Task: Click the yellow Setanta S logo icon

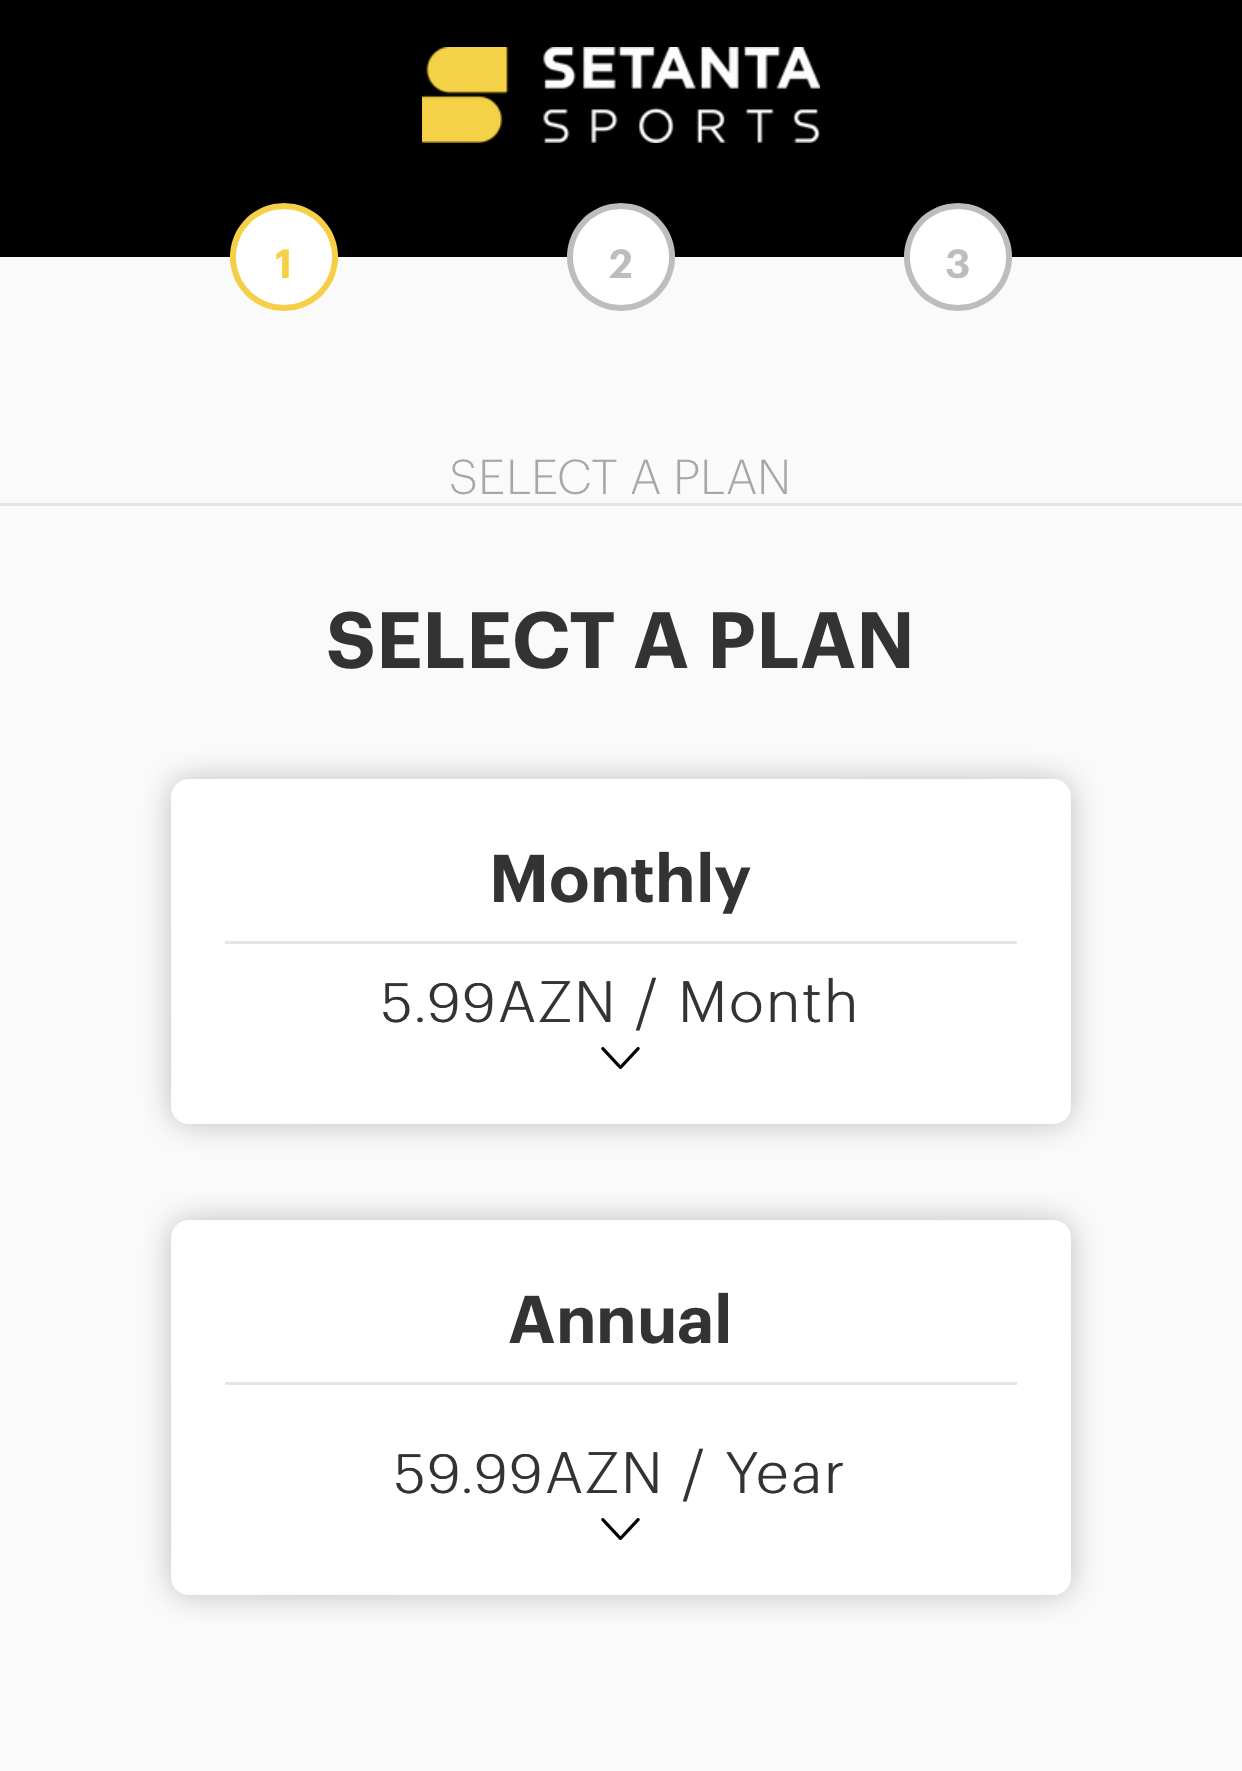Action: tap(464, 95)
